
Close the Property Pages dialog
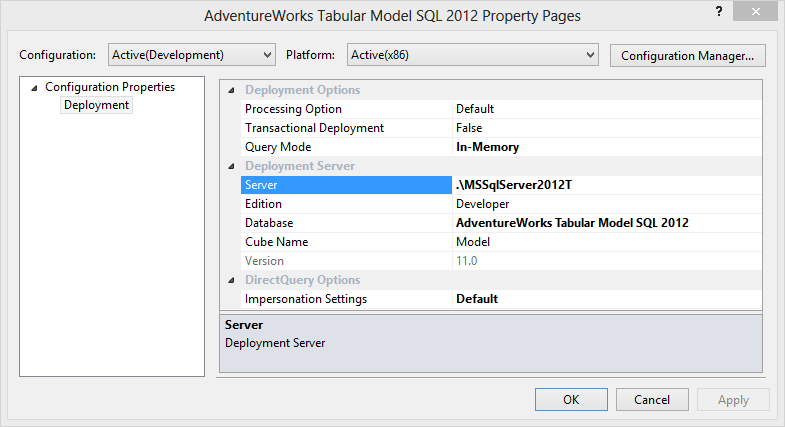coord(755,11)
